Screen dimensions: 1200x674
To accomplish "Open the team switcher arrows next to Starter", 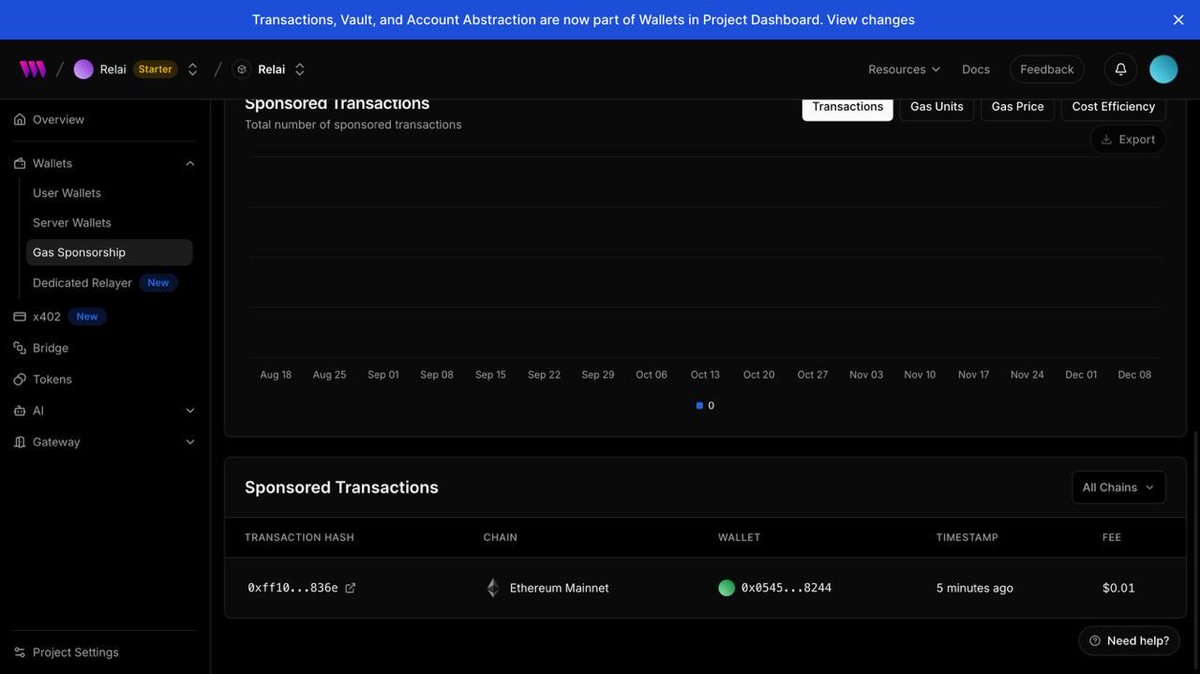I will coord(193,69).
